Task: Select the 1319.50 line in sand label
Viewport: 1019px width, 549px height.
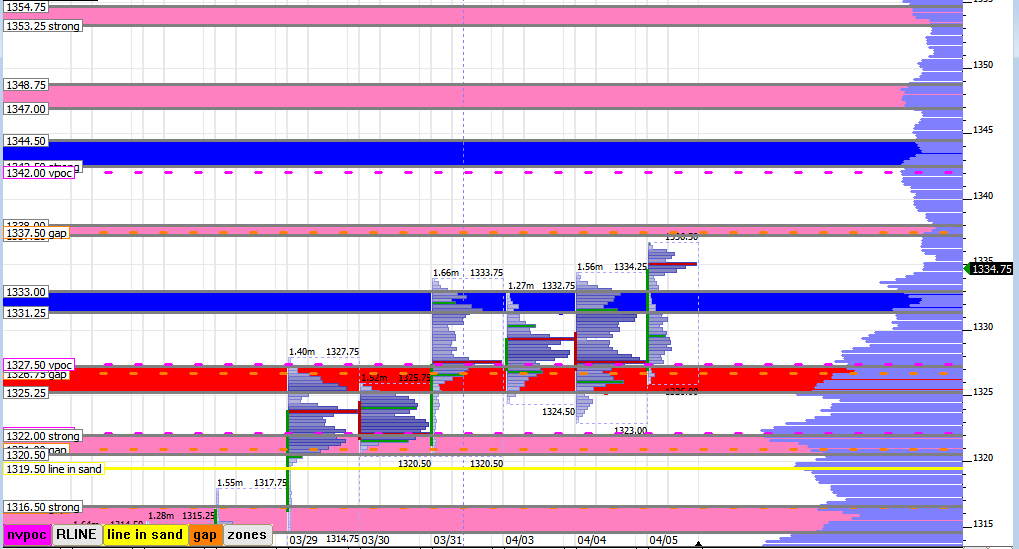Action: tap(54, 469)
